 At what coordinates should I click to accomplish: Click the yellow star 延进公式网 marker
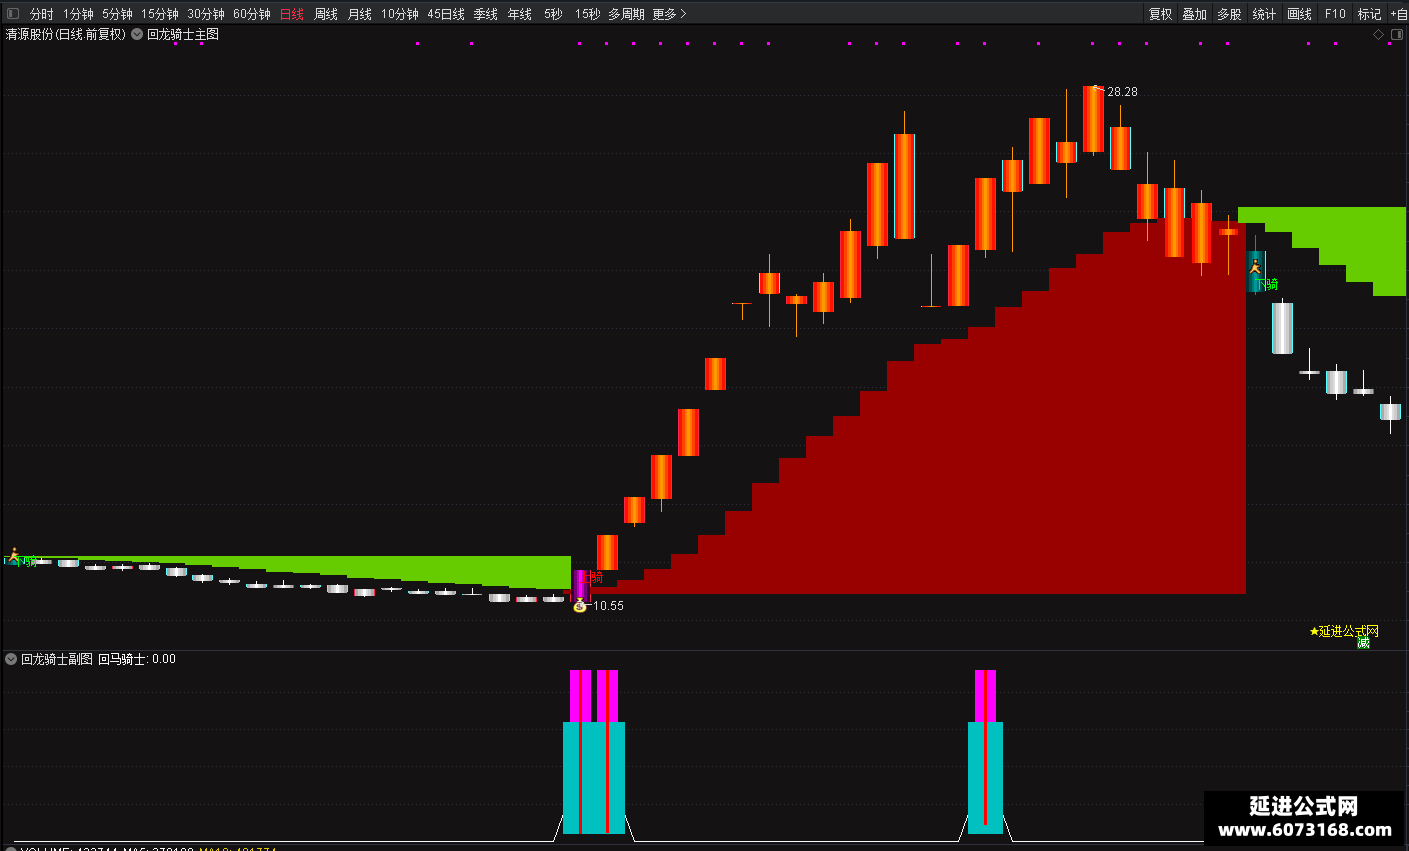pyautogui.click(x=1344, y=631)
